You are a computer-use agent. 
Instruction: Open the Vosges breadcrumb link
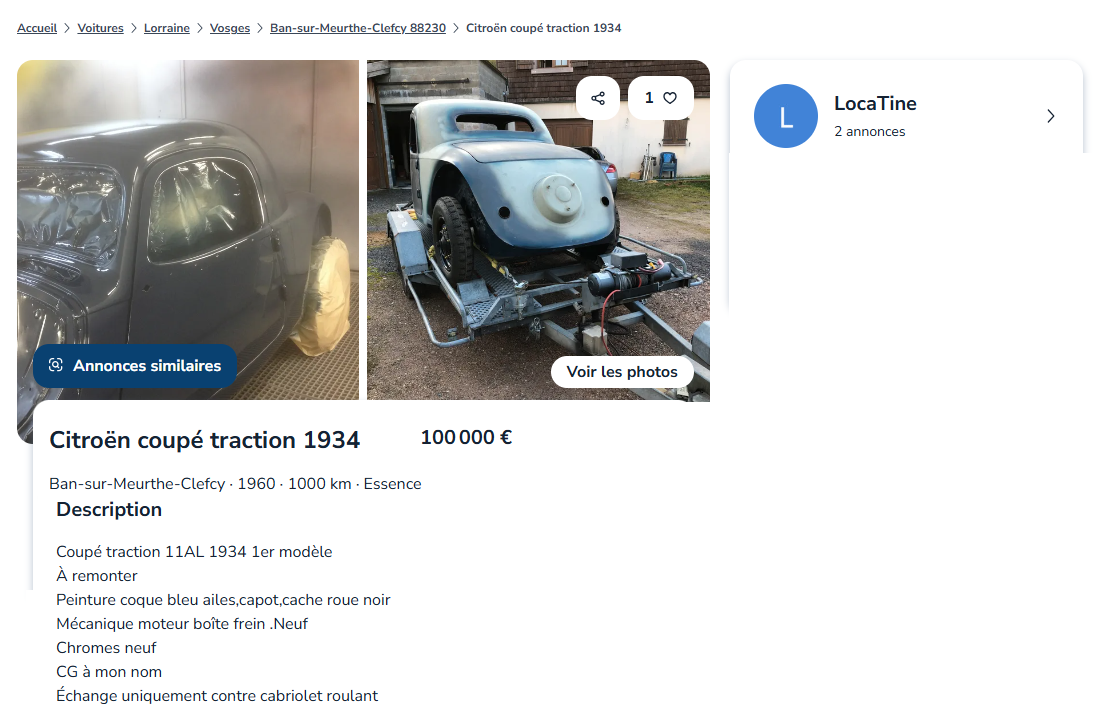230,28
